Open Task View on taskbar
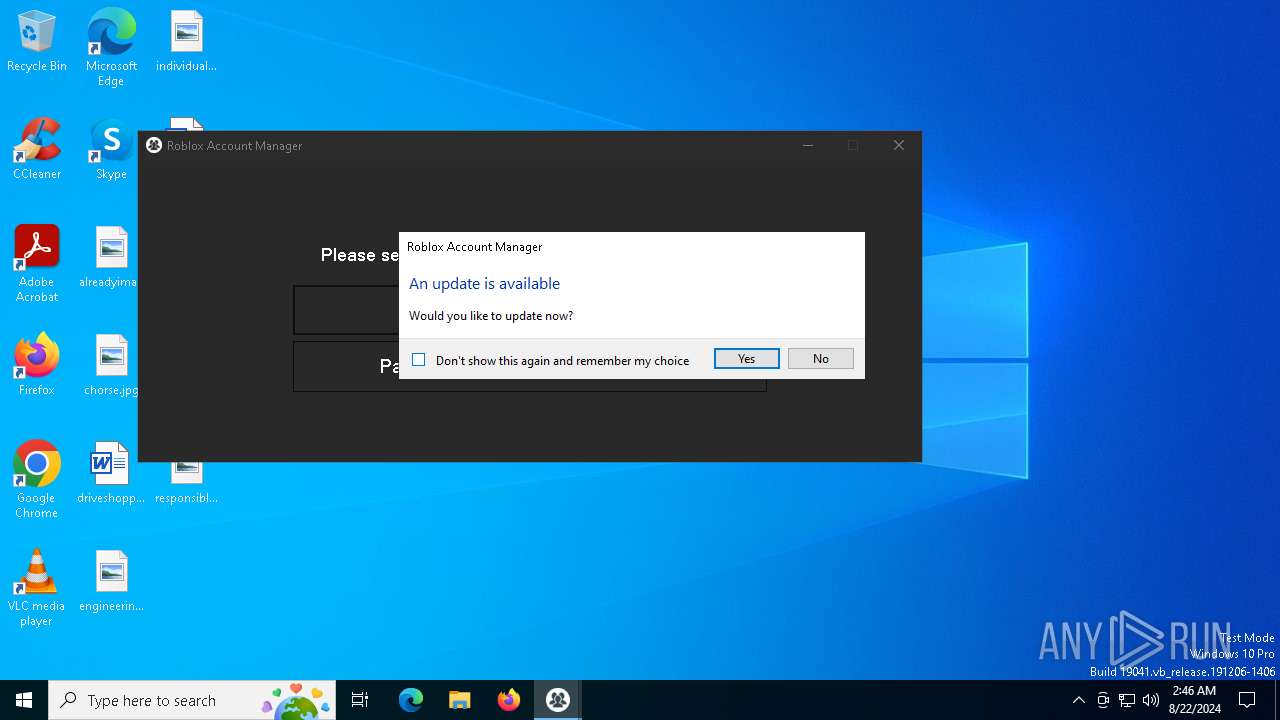 tap(360, 700)
